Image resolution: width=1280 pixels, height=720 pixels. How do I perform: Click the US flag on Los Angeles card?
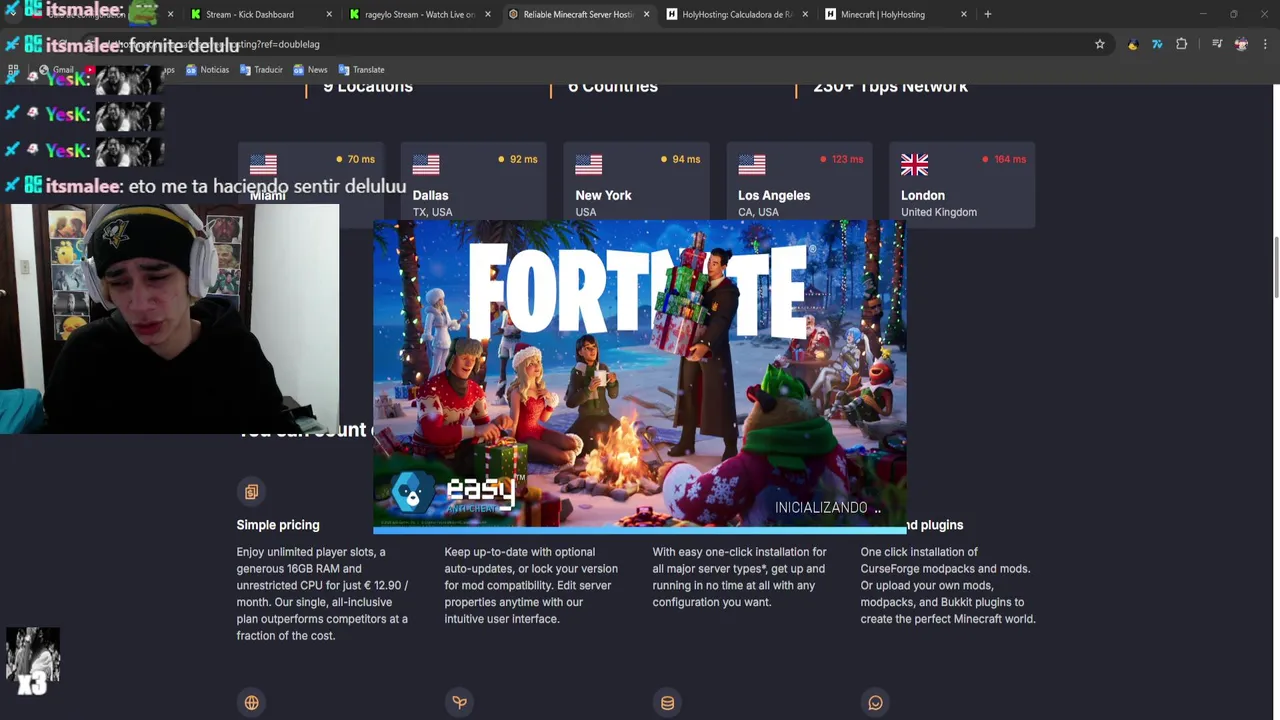[752, 164]
